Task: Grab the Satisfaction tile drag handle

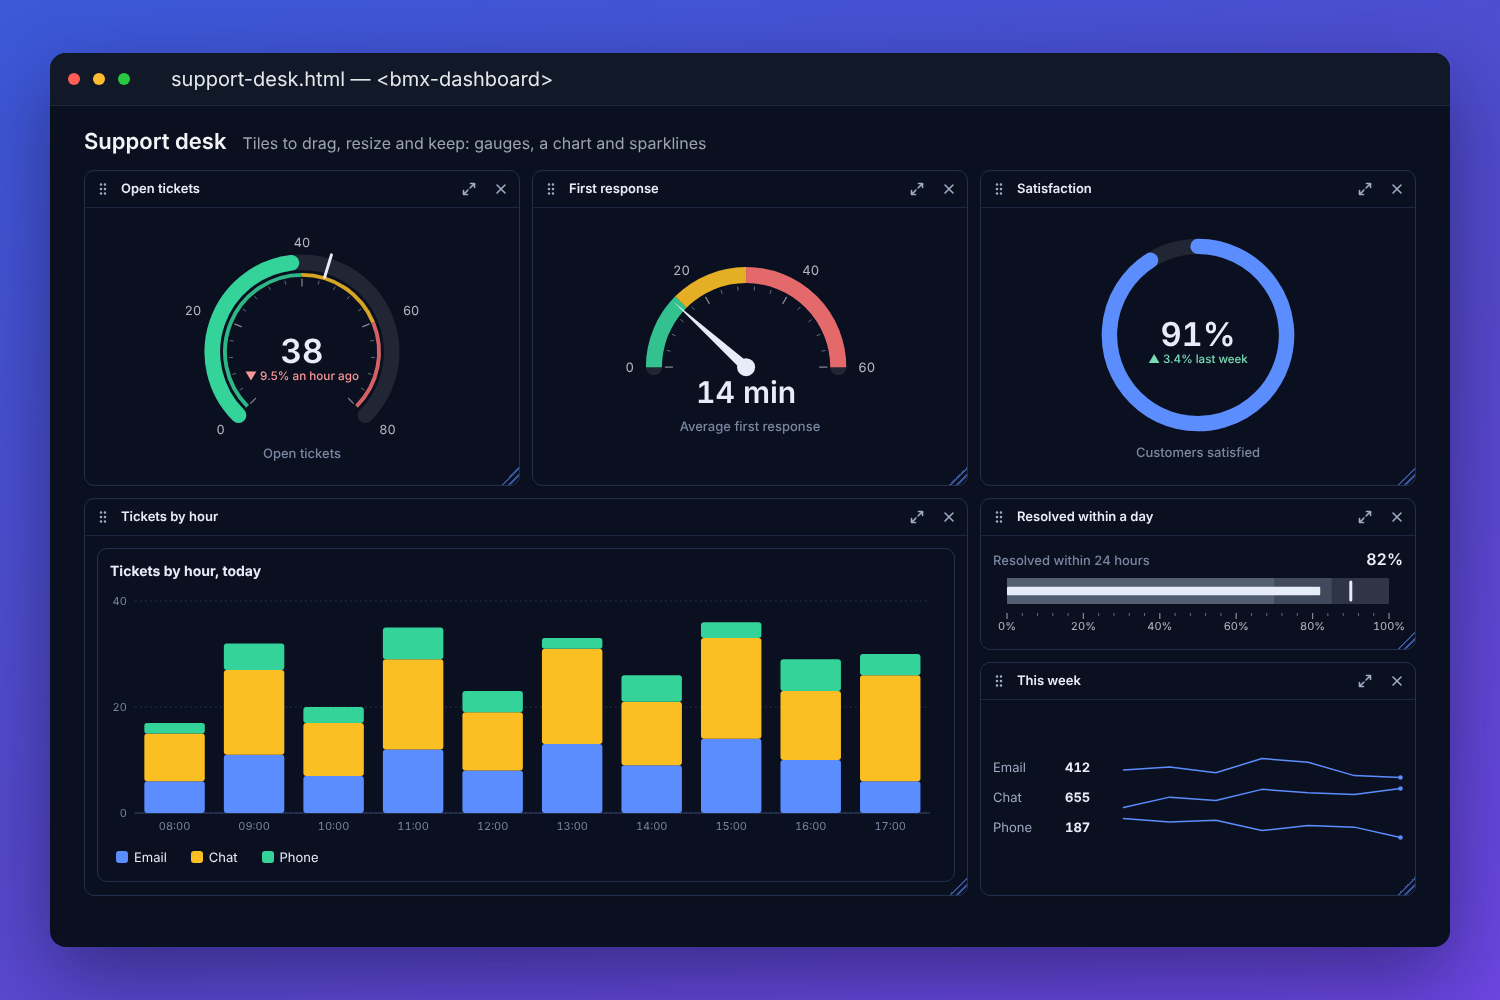Action: (x=999, y=189)
